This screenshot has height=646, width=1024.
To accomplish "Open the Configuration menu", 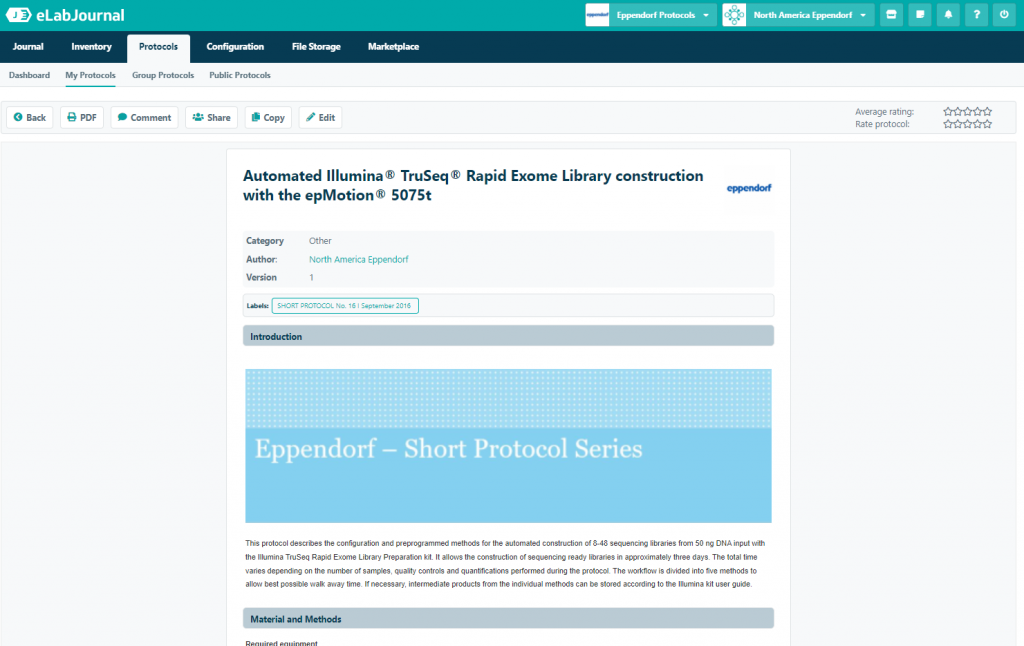I will click(235, 47).
